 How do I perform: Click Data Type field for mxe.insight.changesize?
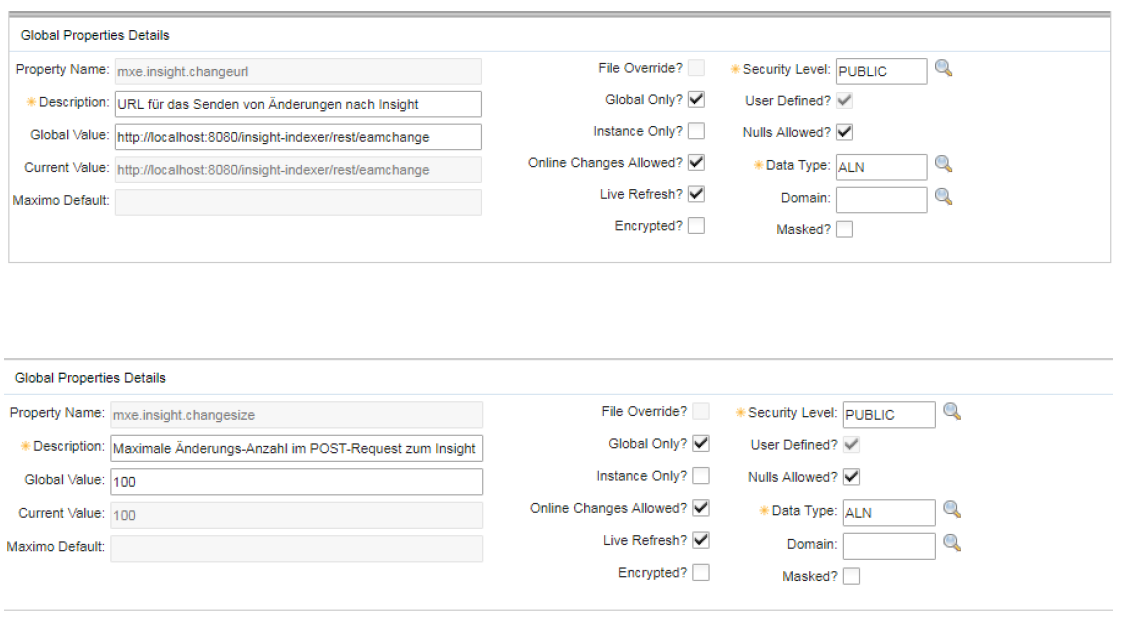pos(889,512)
